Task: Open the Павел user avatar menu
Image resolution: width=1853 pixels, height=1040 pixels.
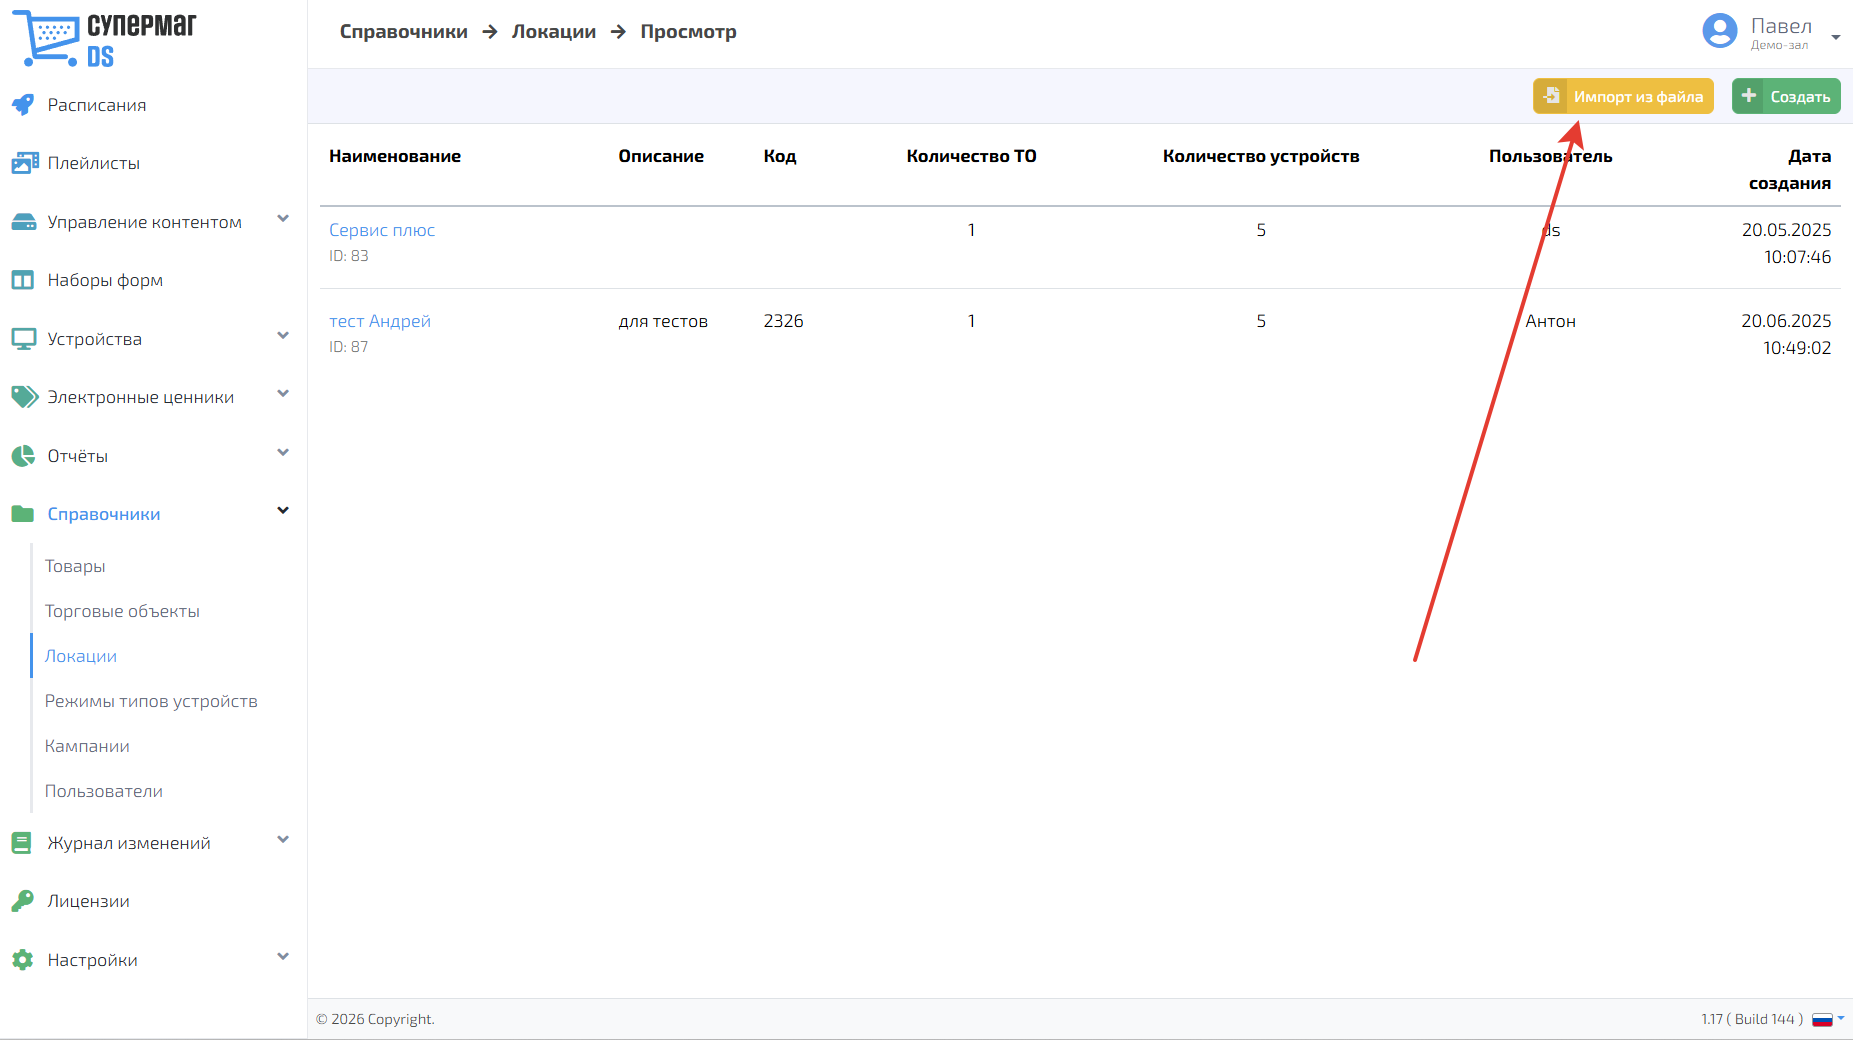Action: click(x=1720, y=31)
